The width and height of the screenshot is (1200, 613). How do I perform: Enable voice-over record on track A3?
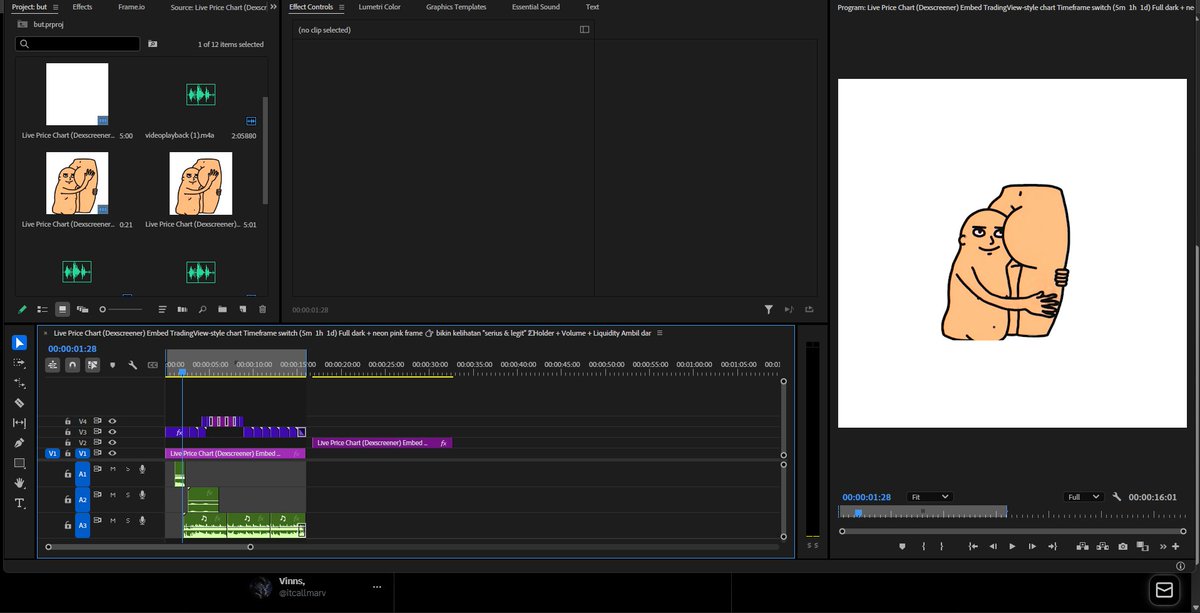[142, 520]
